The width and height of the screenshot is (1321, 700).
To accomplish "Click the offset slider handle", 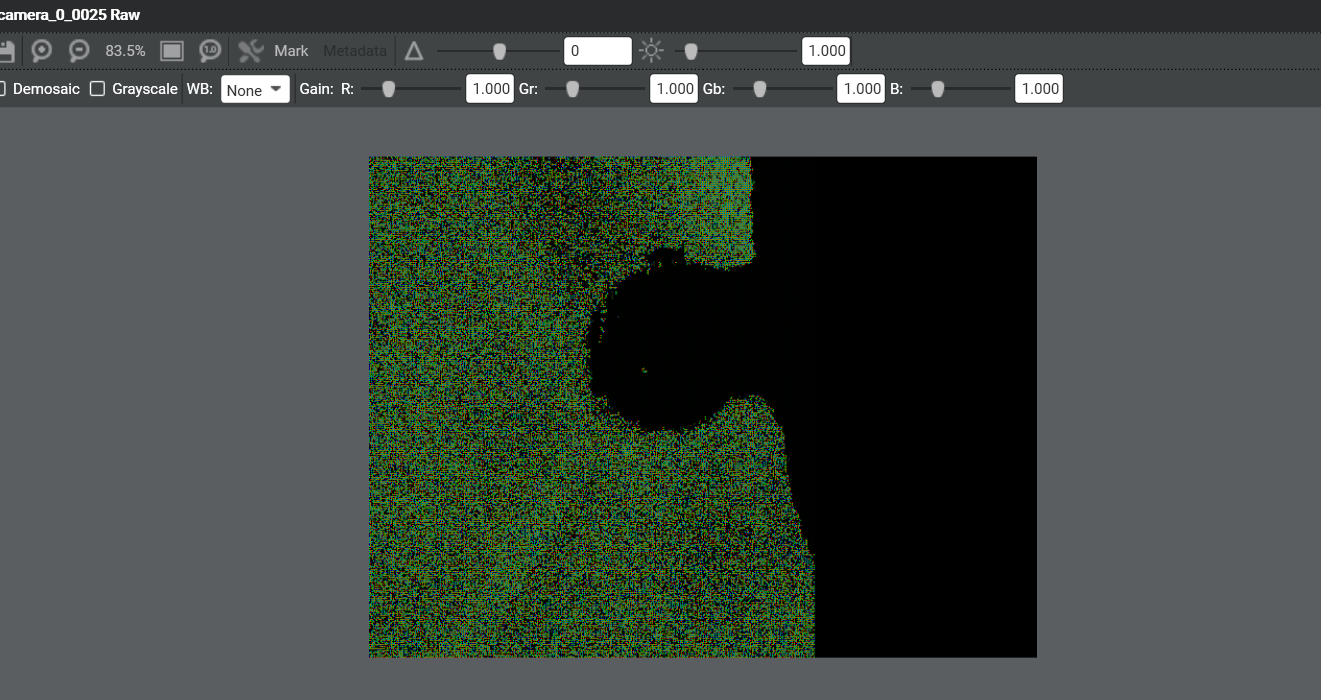I will (x=499, y=51).
